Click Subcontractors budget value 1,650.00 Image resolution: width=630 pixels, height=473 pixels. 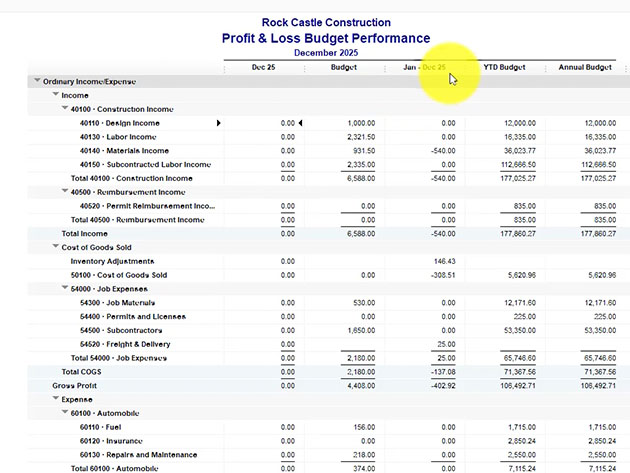click(361, 330)
